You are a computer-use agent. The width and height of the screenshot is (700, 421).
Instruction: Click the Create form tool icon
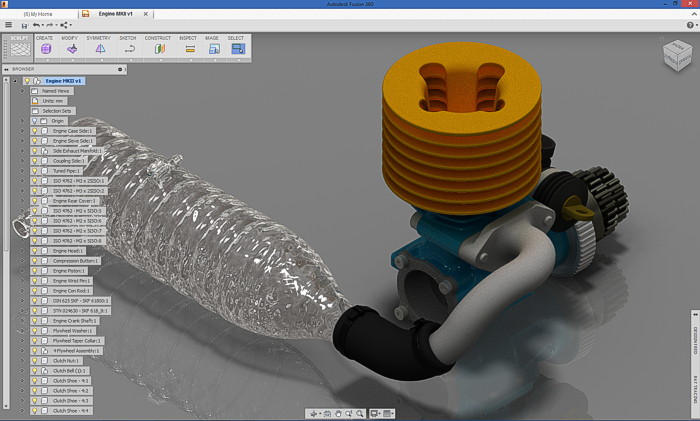(x=46, y=48)
